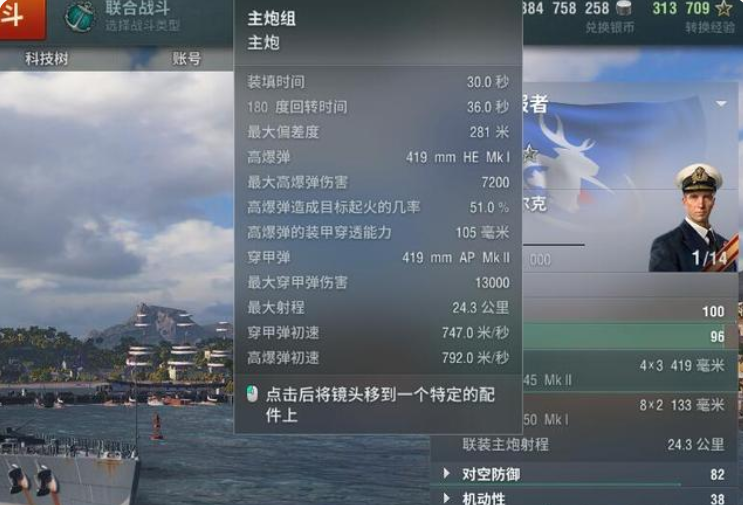
Task: Click the star experience icon
Action: (x=724, y=8)
